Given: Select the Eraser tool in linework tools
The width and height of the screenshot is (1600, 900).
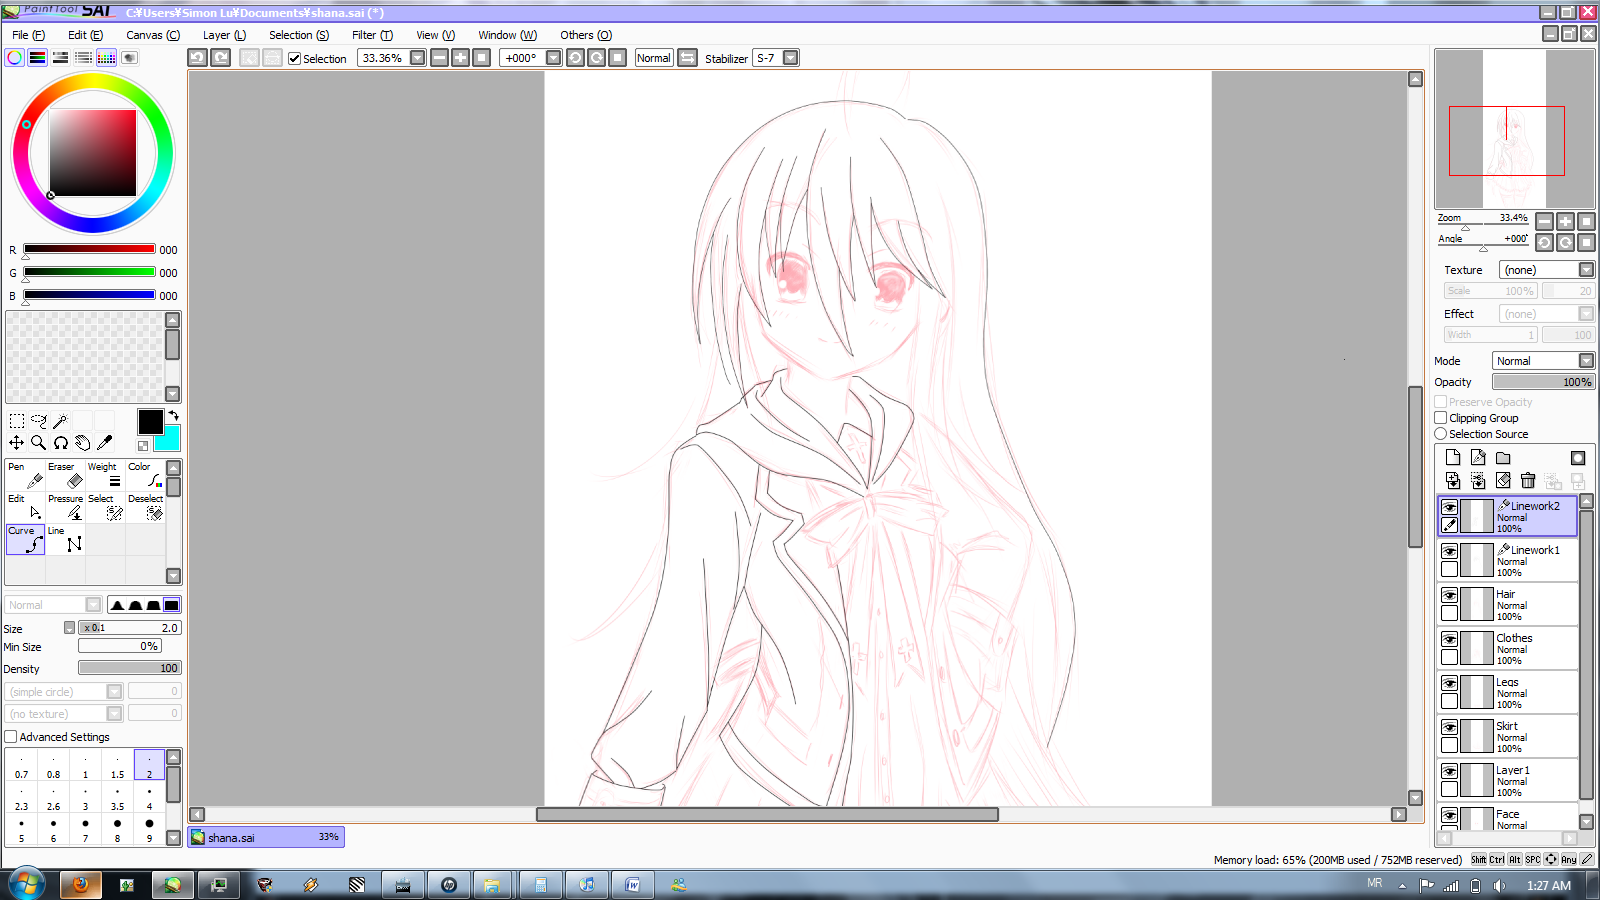Looking at the screenshot, I should 65,475.
